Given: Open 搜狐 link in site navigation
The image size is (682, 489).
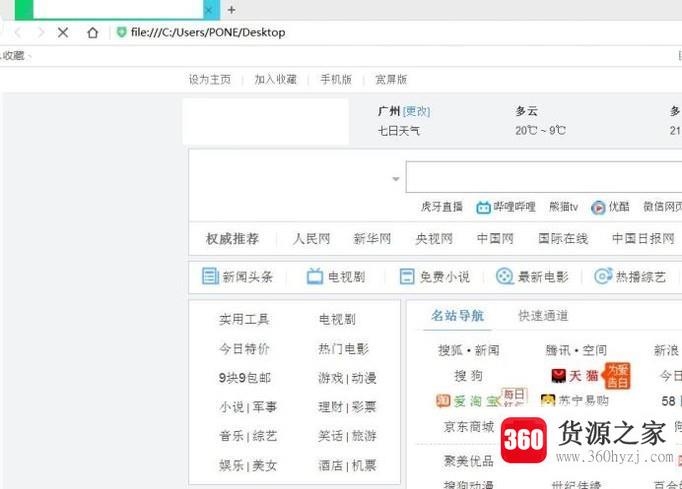Looking at the screenshot, I should [x=450, y=350].
